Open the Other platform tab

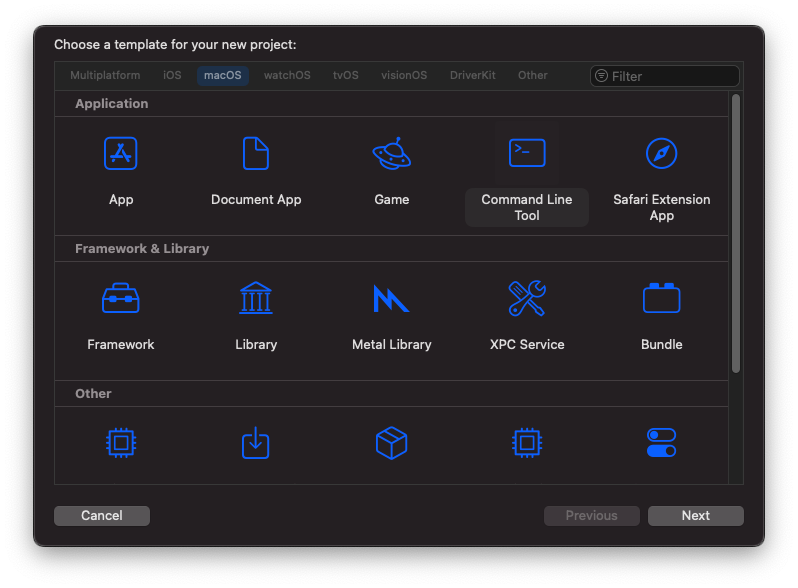532,75
